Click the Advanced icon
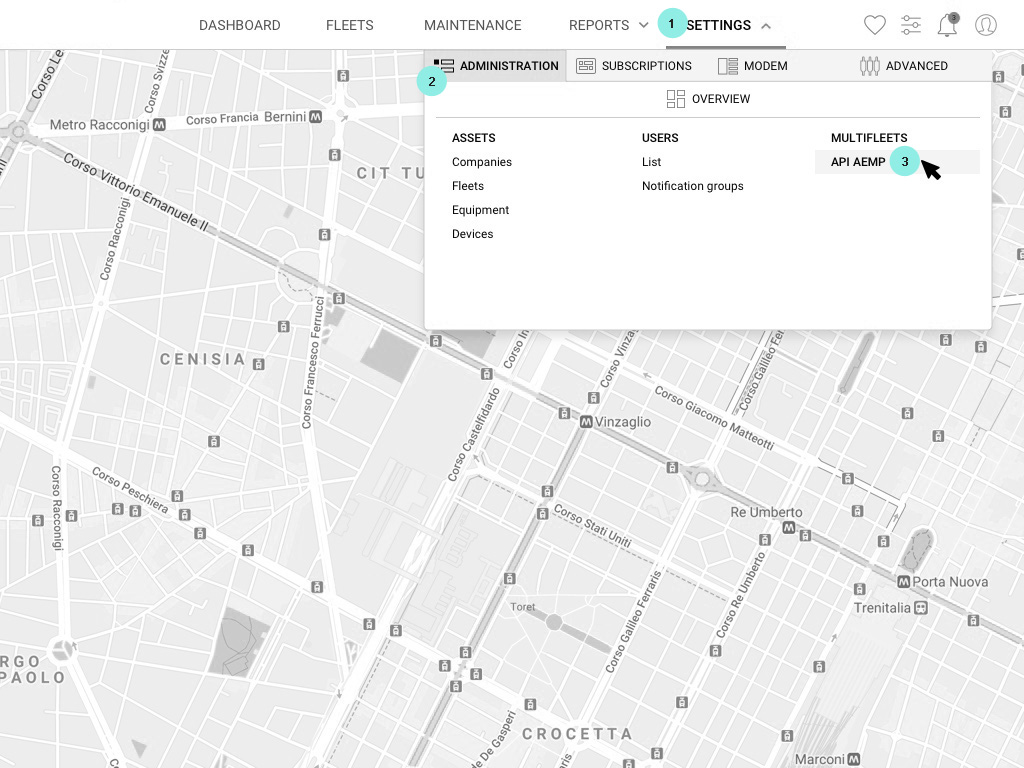The height and width of the screenshot is (768, 1024). 869,65
